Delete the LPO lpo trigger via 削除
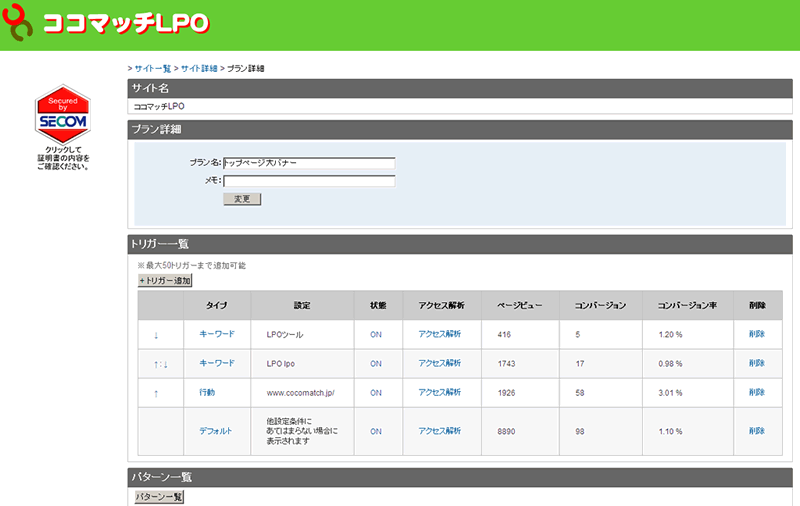800x506 pixels. [757, 363]
